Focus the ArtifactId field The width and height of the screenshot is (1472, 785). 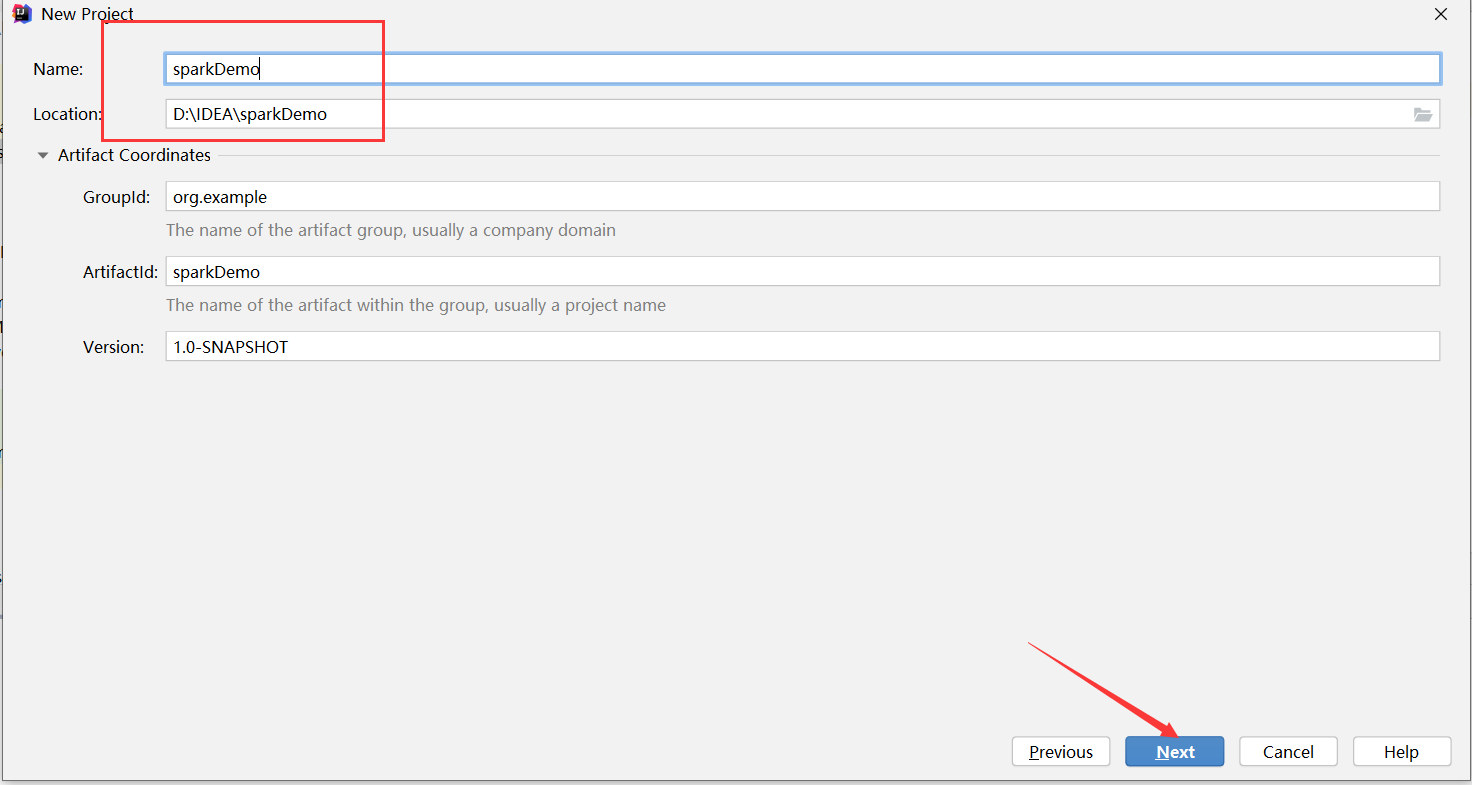click(x=803, y=272)
